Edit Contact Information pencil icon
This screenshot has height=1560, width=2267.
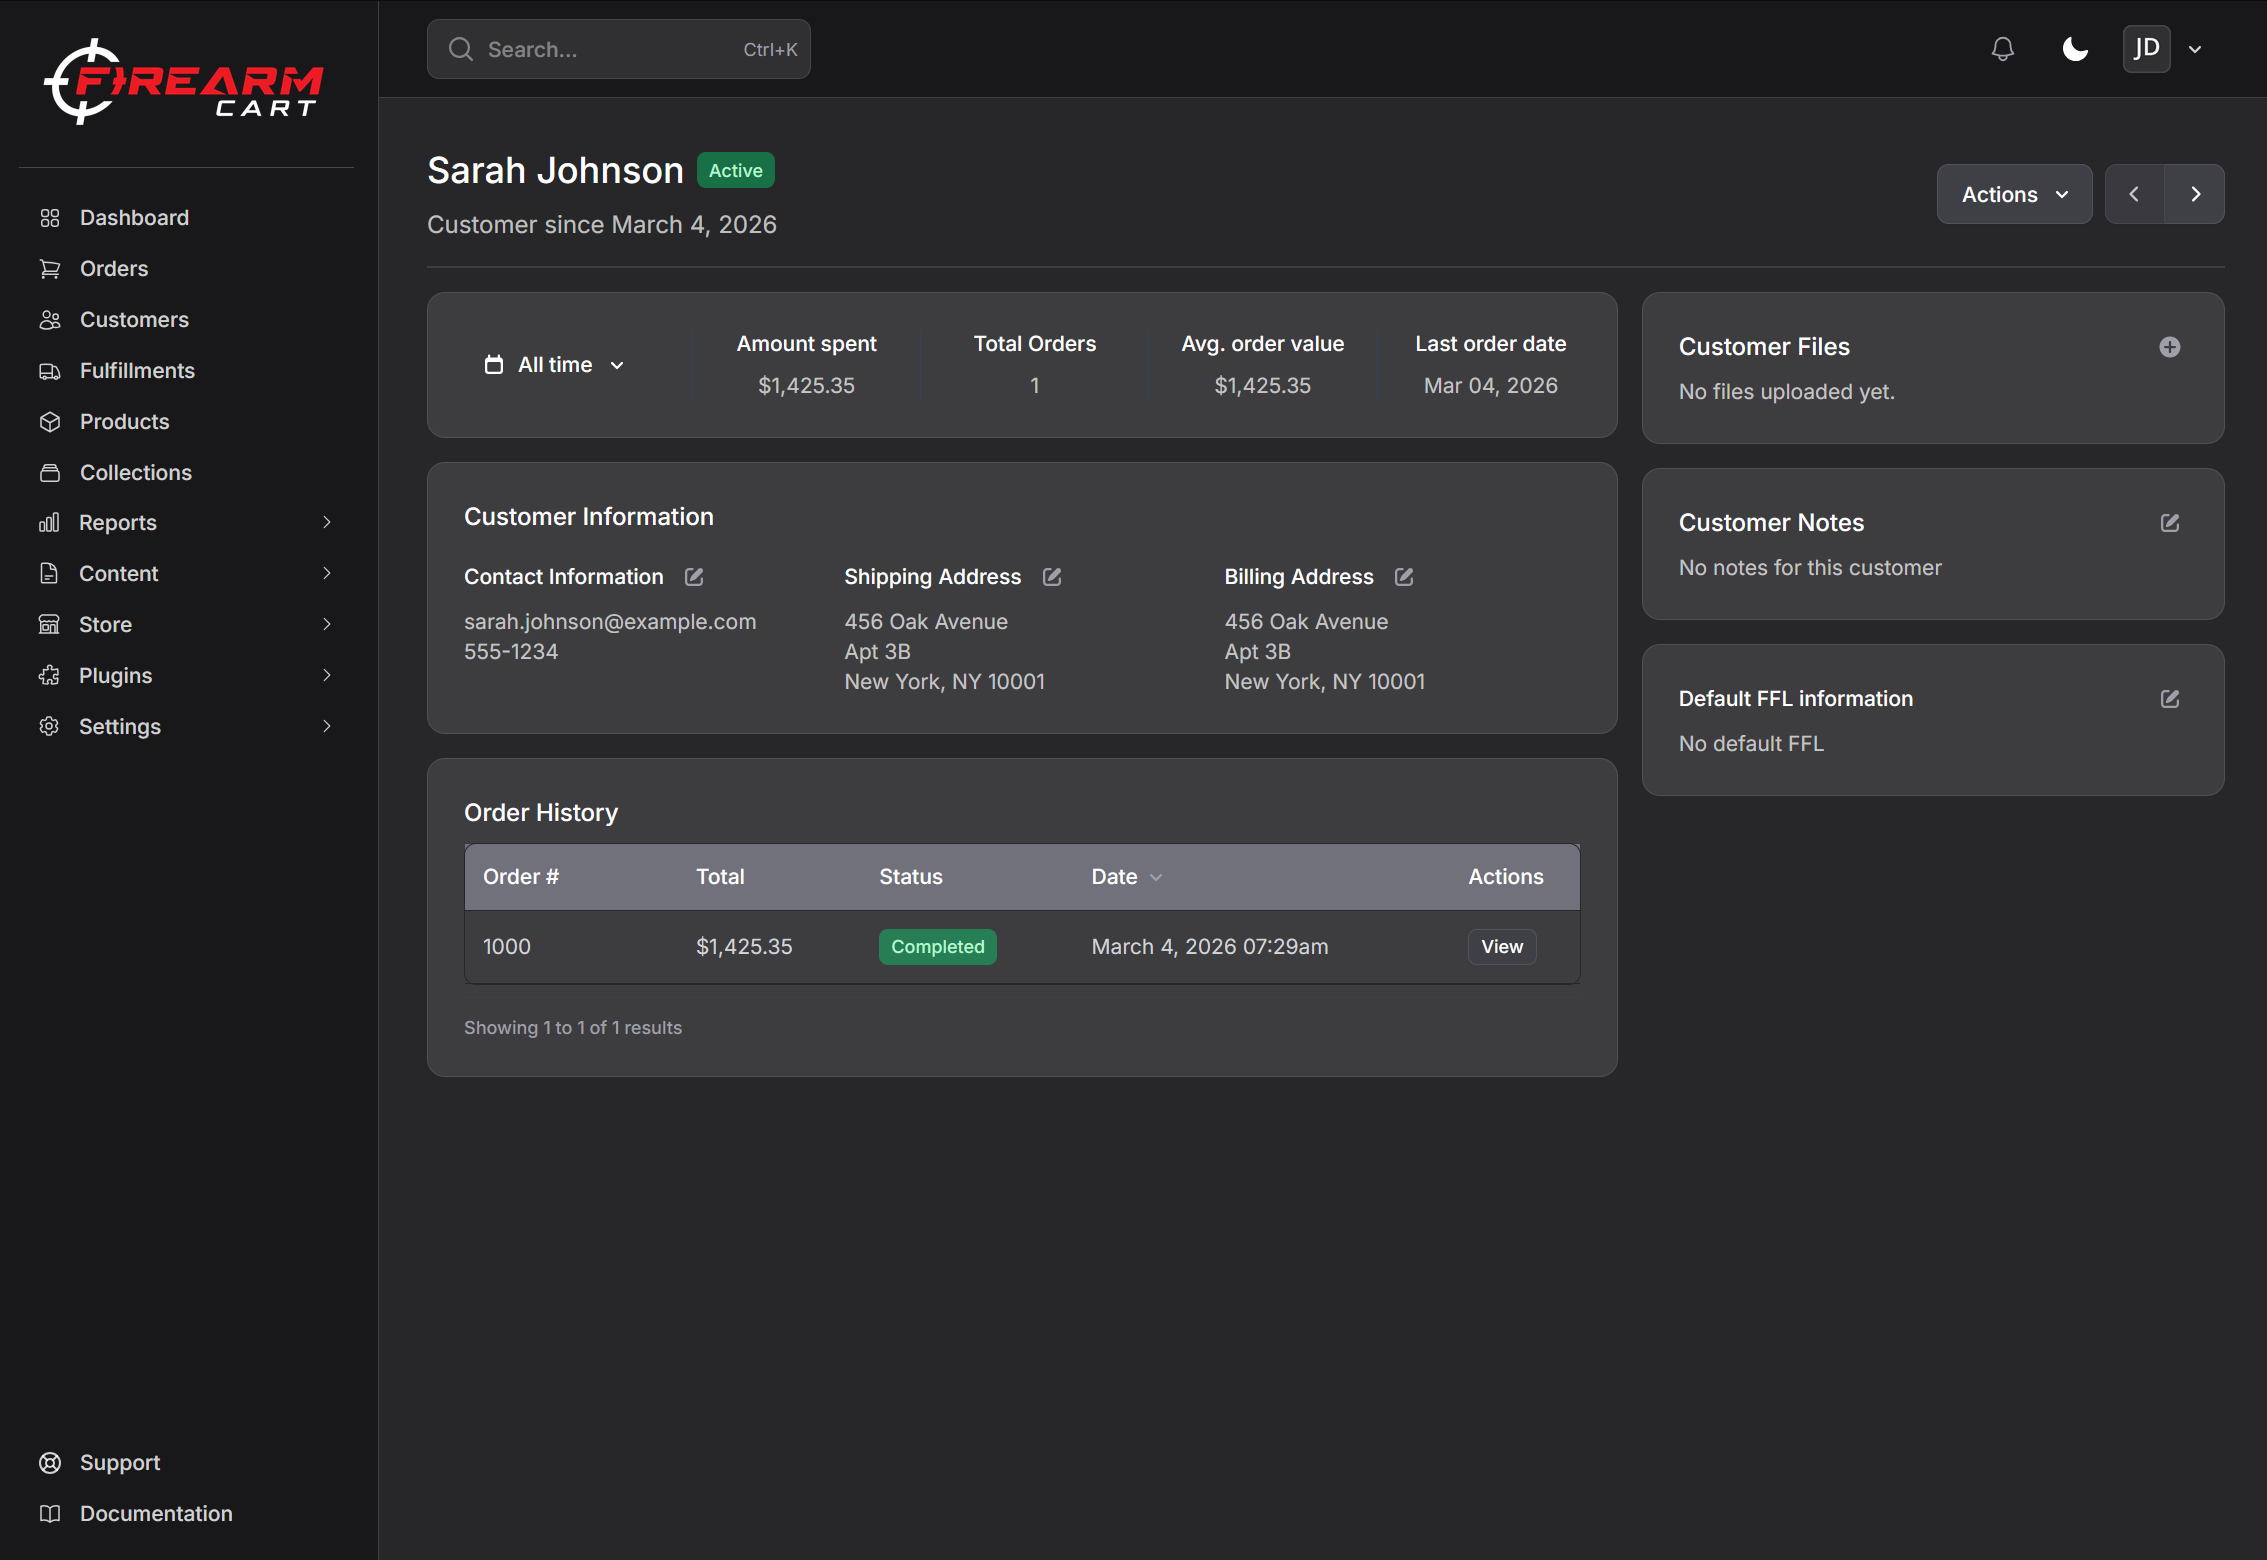pyautogui.click(x=694, y=577)
